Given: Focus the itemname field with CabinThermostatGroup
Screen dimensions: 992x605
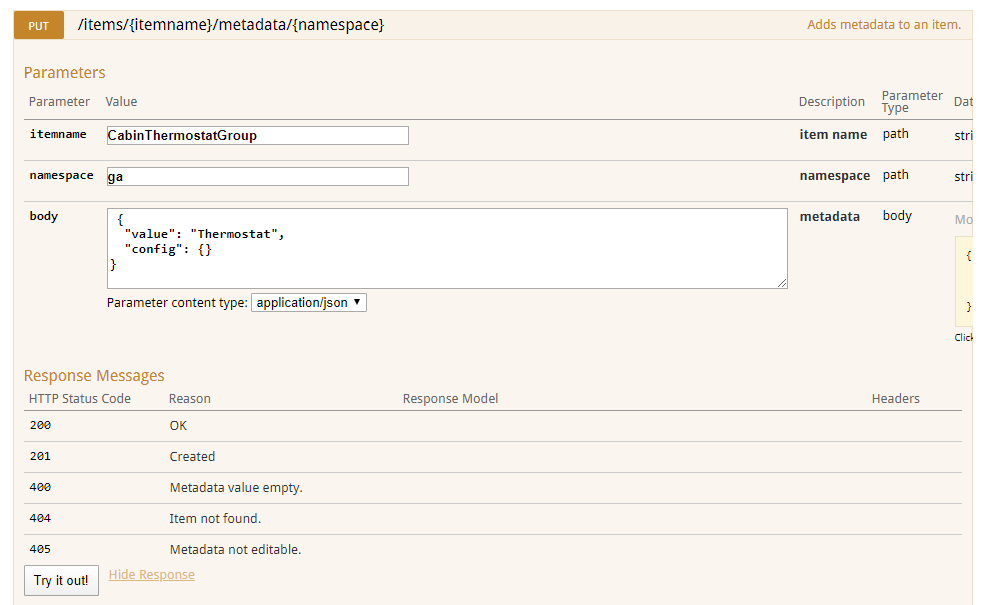Looking at the screenshot, I should [x=257, y=135].
